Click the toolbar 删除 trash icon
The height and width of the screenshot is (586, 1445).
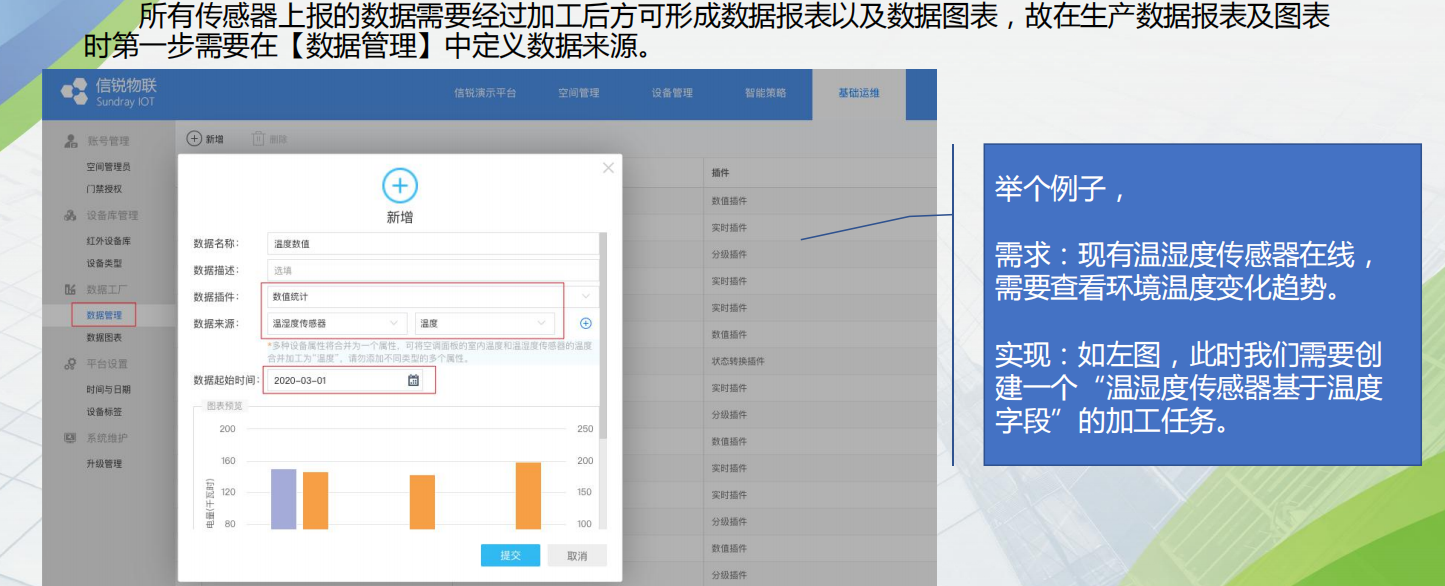click(x=258, y=139)
